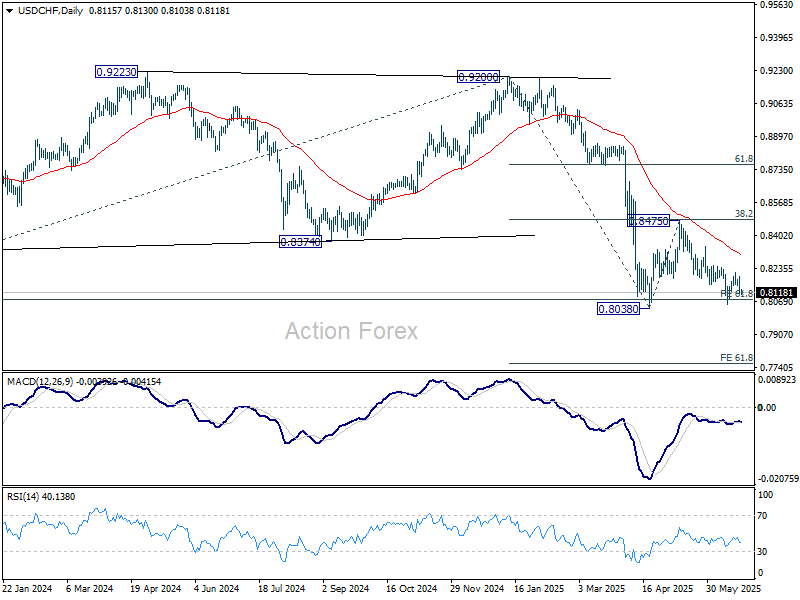
Task: Click the 0.92300 price axis value
Action: [x=777, y=71]
